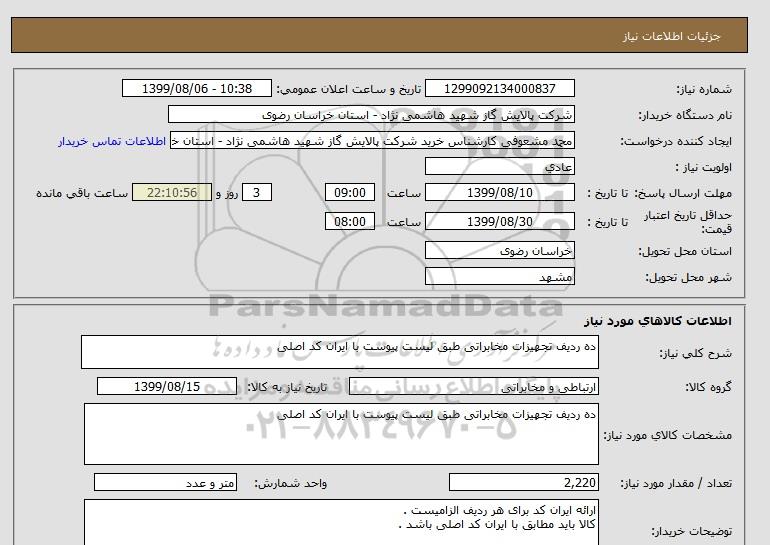Viewport: 770px width, 545px height.
Task: Open the buyer contact info link (اطلاعات تماس خریدار)
Action: (112, 141)
